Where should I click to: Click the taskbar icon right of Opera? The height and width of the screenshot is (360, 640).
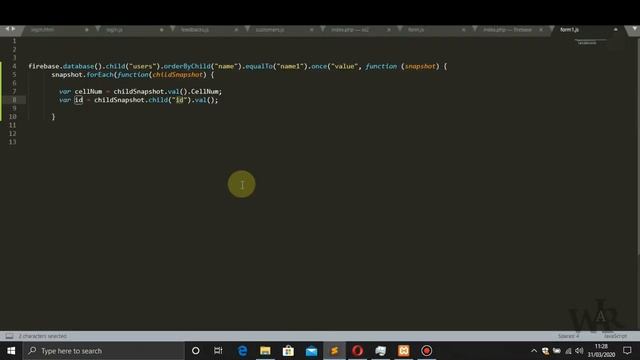click(x=380, y=351)
